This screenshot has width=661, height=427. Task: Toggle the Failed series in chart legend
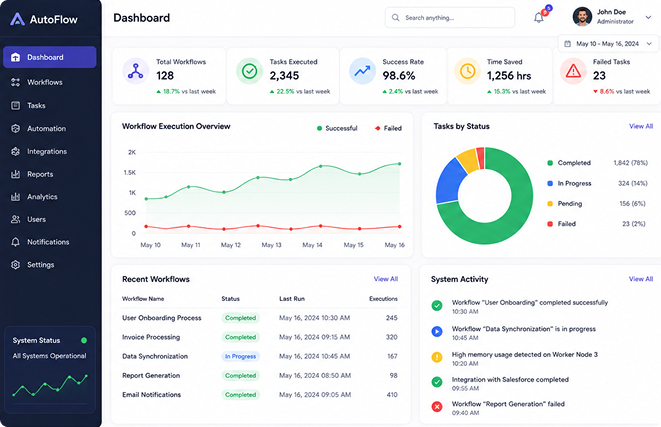[388, 128]
